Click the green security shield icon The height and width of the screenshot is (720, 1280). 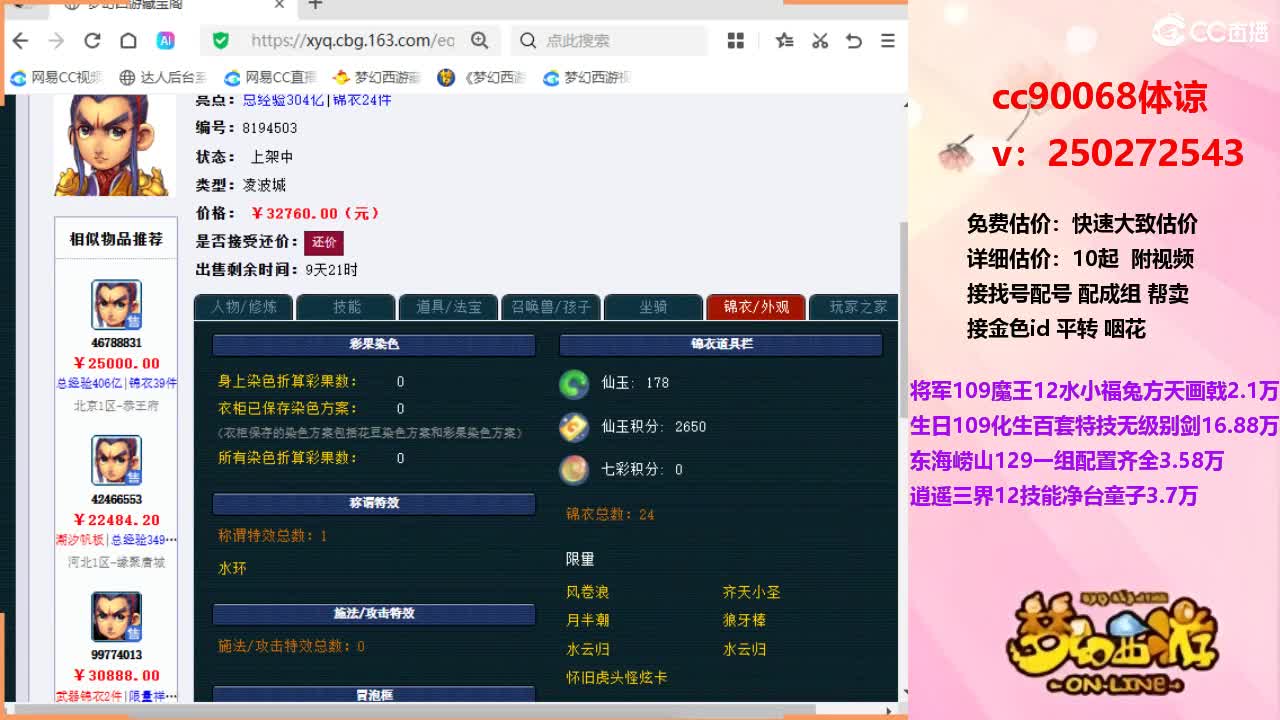[221, 41]
